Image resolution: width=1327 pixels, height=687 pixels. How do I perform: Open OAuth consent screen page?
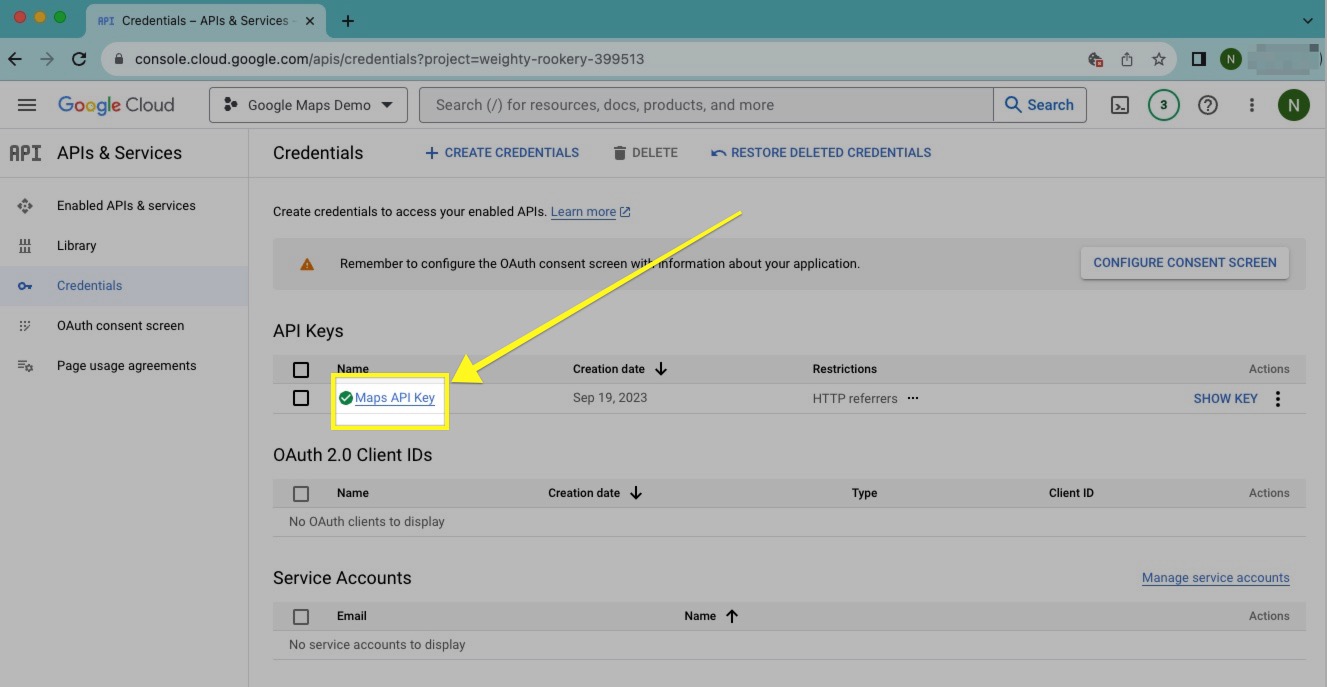pos(120,326)
